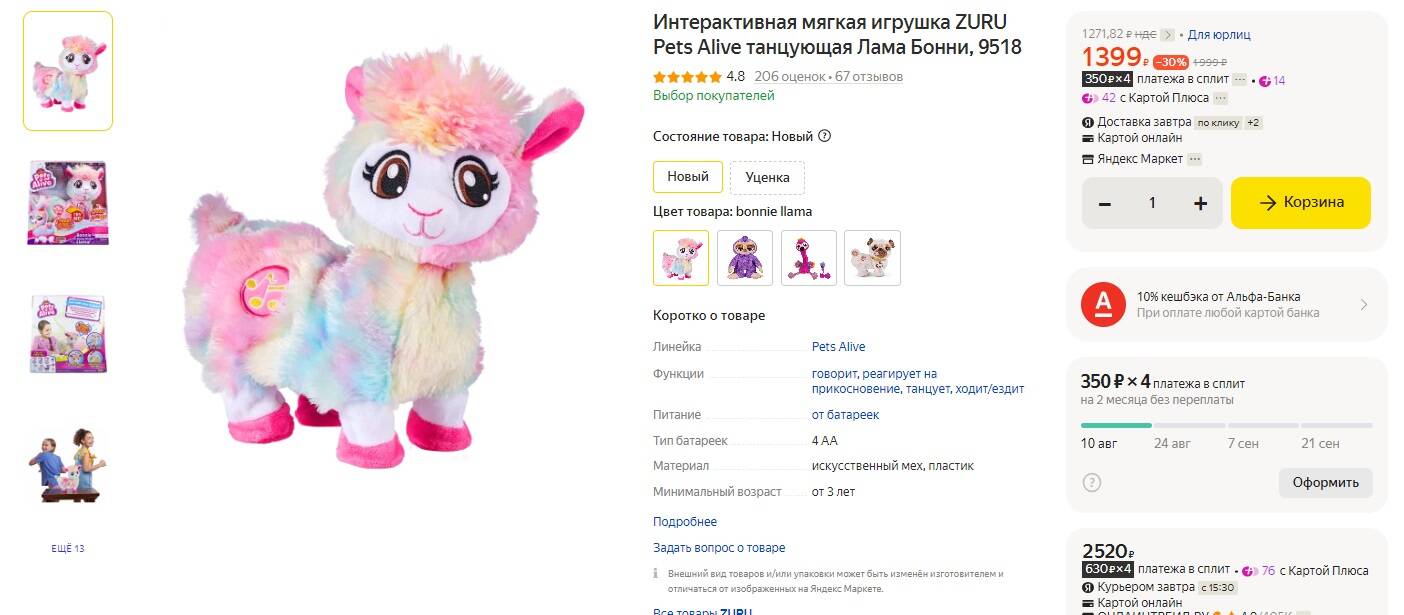Open the 206 оценок ratings tab
Screen dimensions: 1404x615
coord(790,77)
